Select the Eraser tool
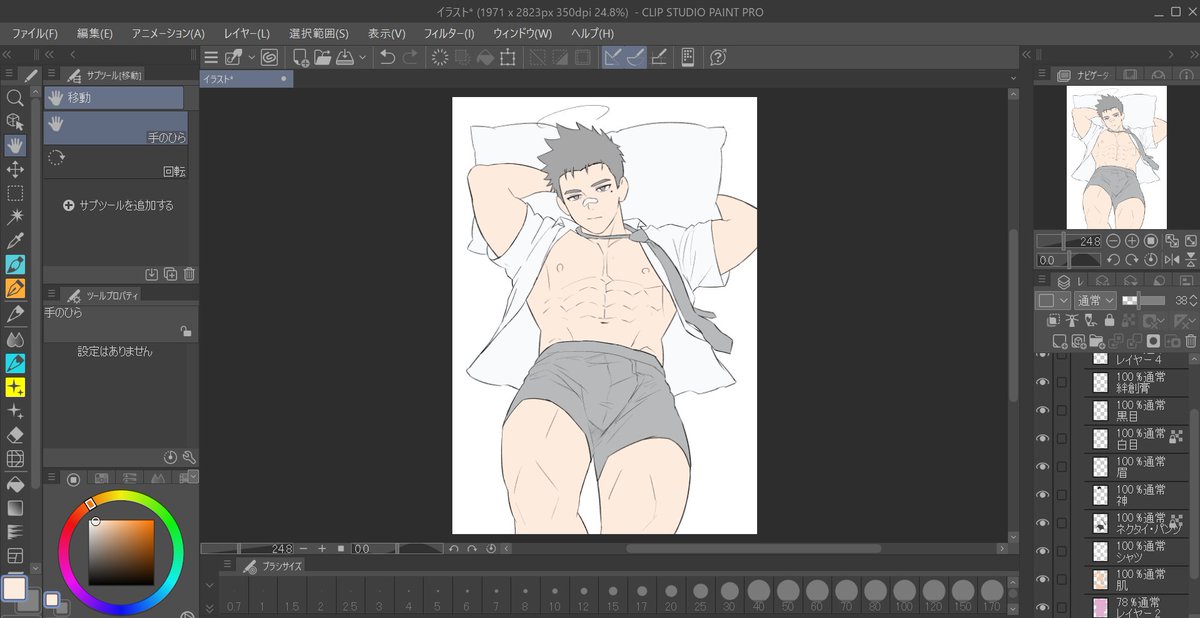 pos(15,435)
